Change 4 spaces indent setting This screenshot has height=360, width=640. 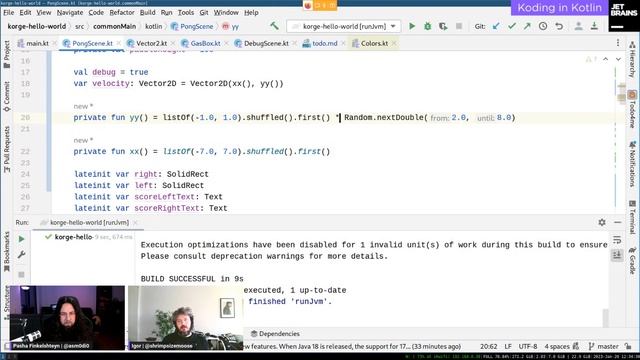pos(557,346)
